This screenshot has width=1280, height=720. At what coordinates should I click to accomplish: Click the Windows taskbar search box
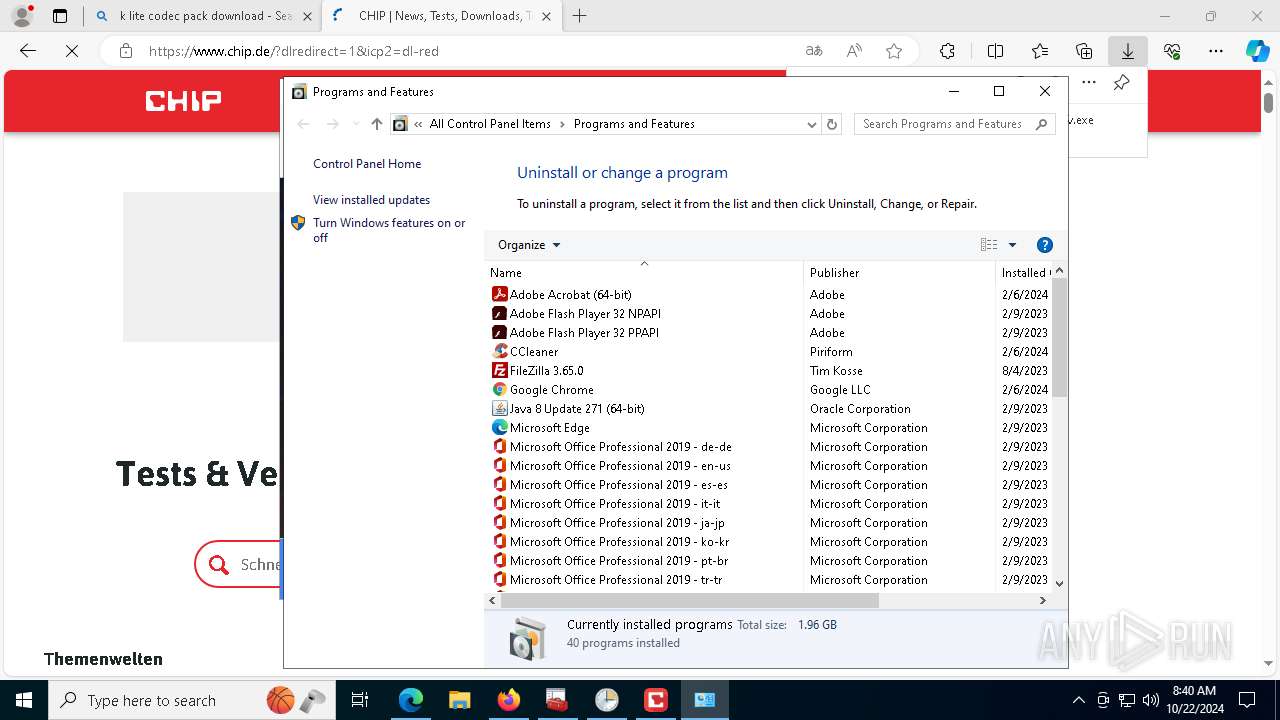pyautogui.click(x=191, y=700)
